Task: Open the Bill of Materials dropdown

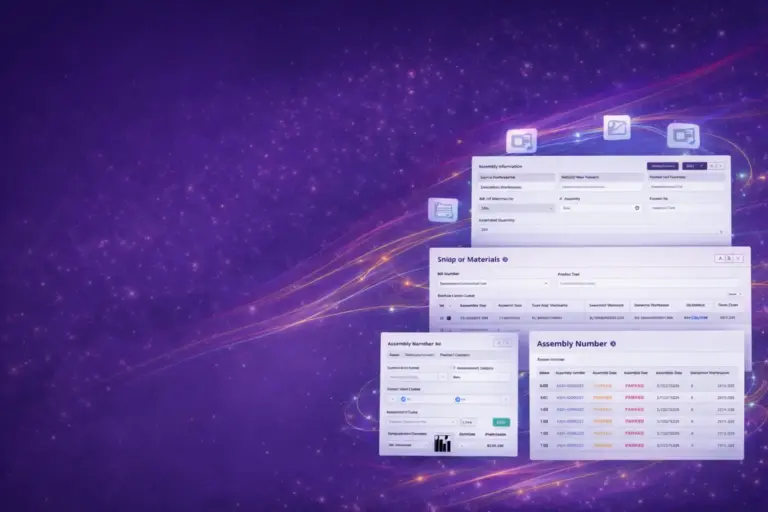Action: [x=513, y=208]
